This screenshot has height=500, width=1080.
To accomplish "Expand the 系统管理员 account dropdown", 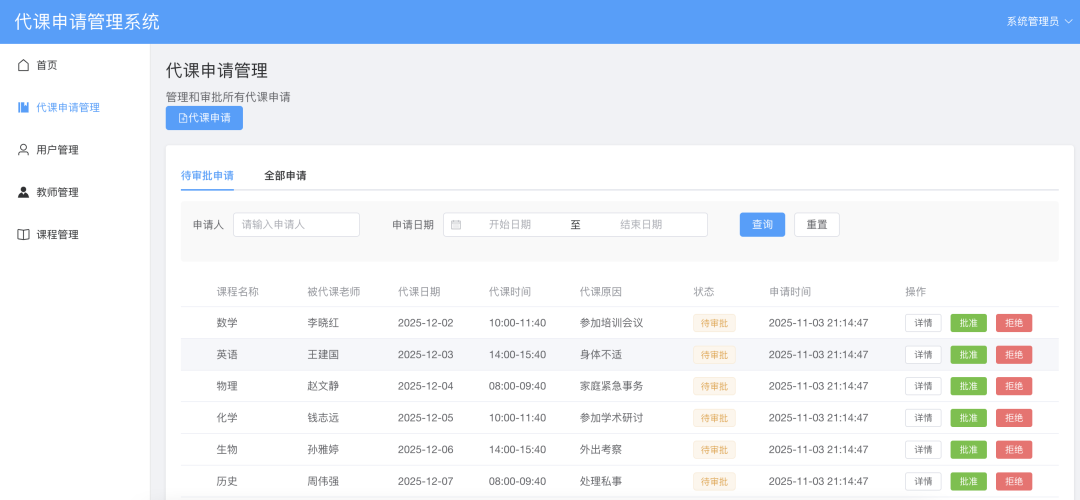I will click(x=1039, y=21).
